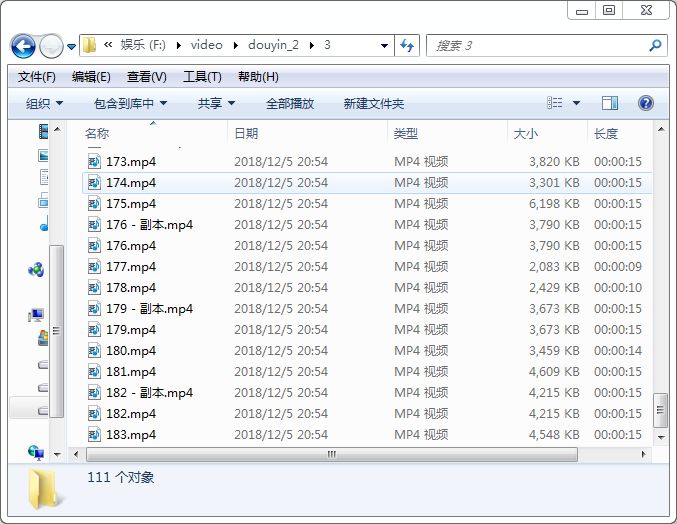
Task: Open the 工具(T) menu
Action: click(x=202, y=77)
